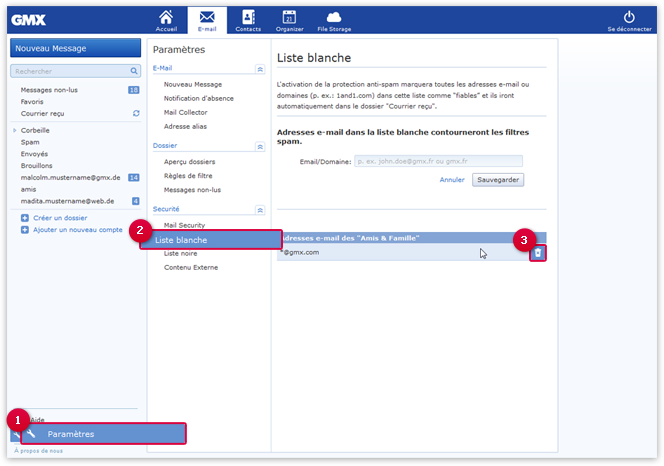Viewport: 664px width, 466px height.
Task: Click the Email/Domaine input field
Action: pyautogui.click(x=438, y=161)
